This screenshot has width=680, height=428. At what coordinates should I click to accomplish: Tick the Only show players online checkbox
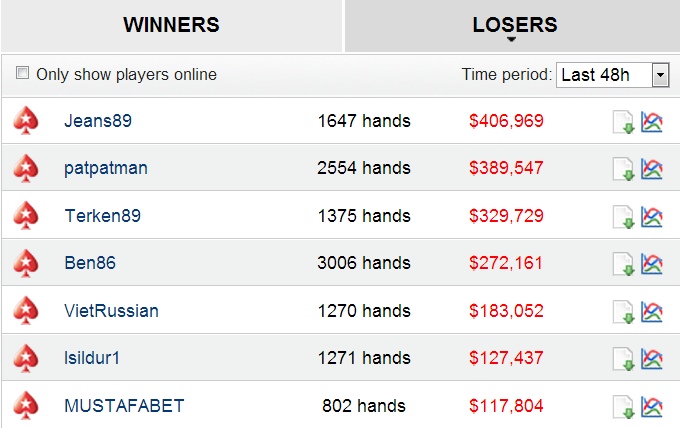(x=22, y=72)
